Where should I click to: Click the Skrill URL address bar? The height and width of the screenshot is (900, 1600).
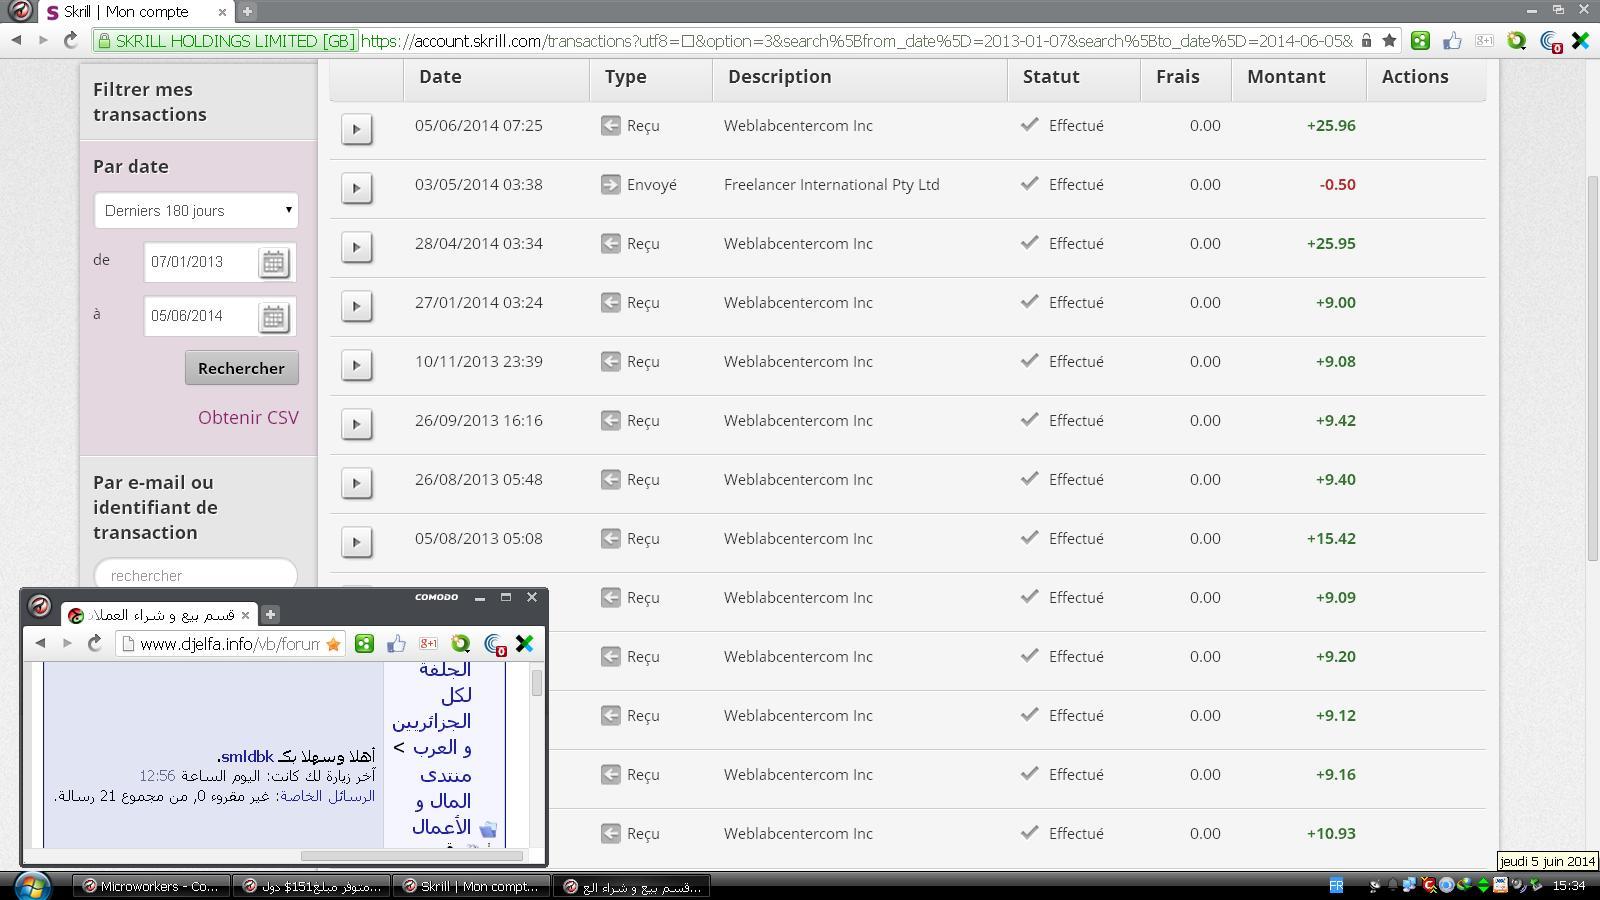(x=856, y=41)
